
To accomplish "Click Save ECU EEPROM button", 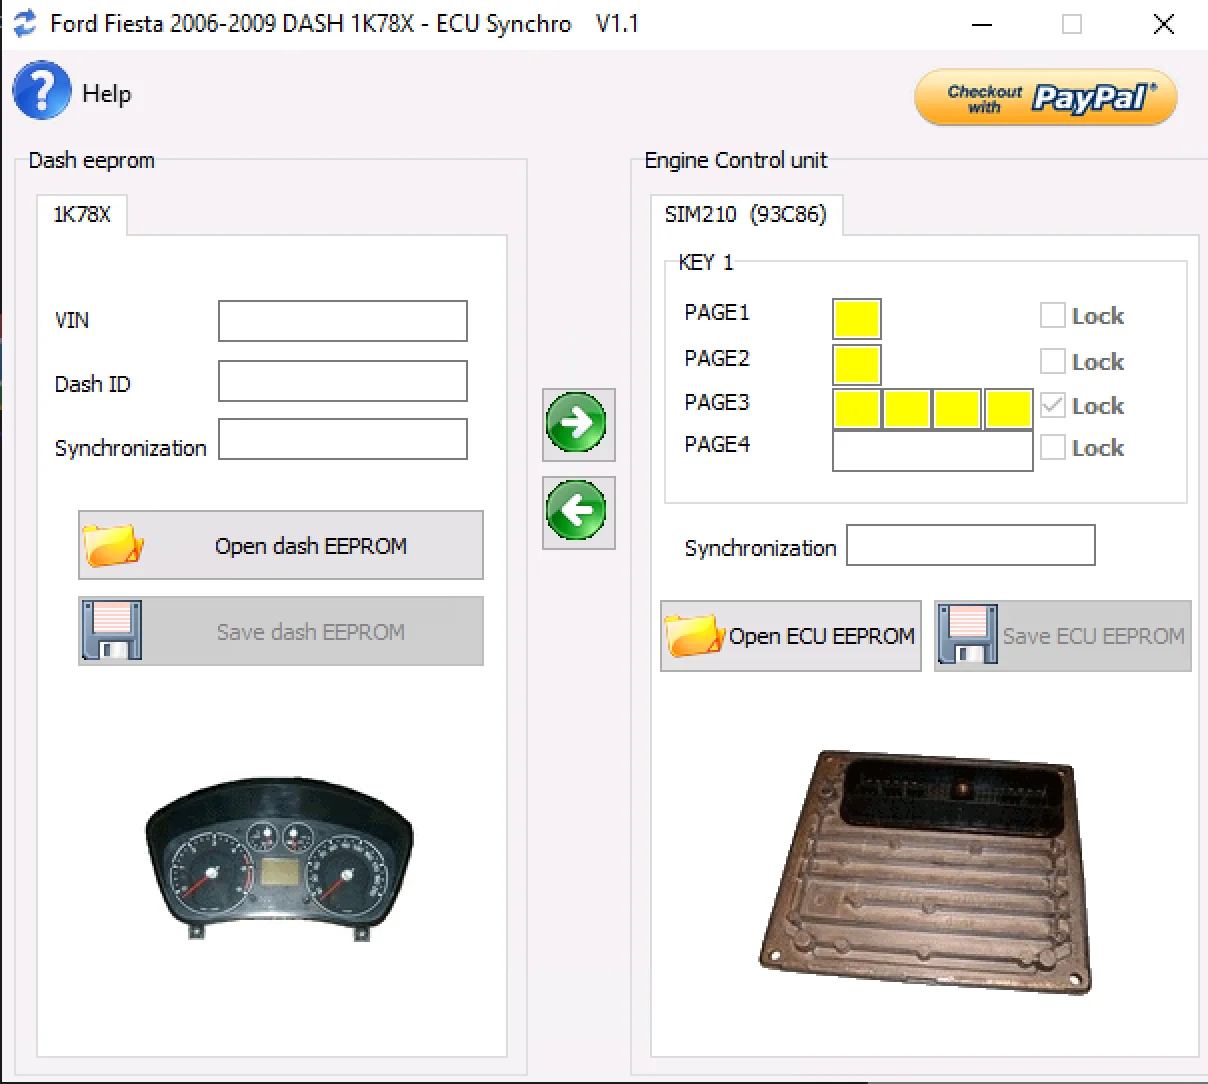I will [x=1063, y=636].
